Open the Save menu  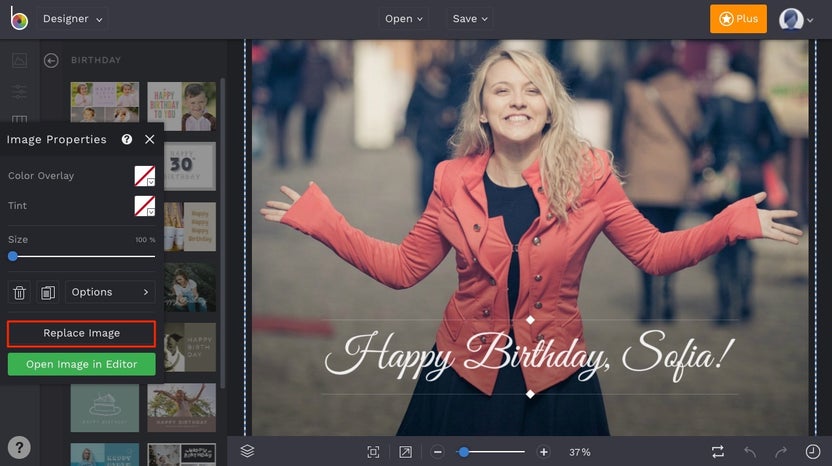(x=470, y=19)
